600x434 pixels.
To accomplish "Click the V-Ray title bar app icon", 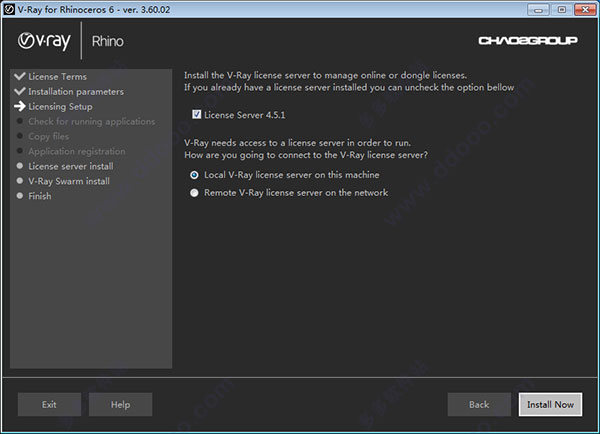I will tap(8, 9).
